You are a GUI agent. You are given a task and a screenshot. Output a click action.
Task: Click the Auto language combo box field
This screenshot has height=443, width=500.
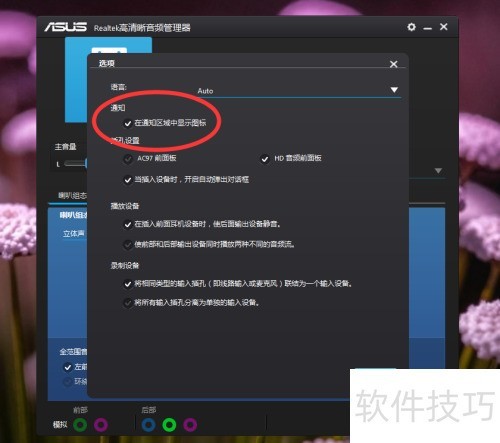pos(299,91)
